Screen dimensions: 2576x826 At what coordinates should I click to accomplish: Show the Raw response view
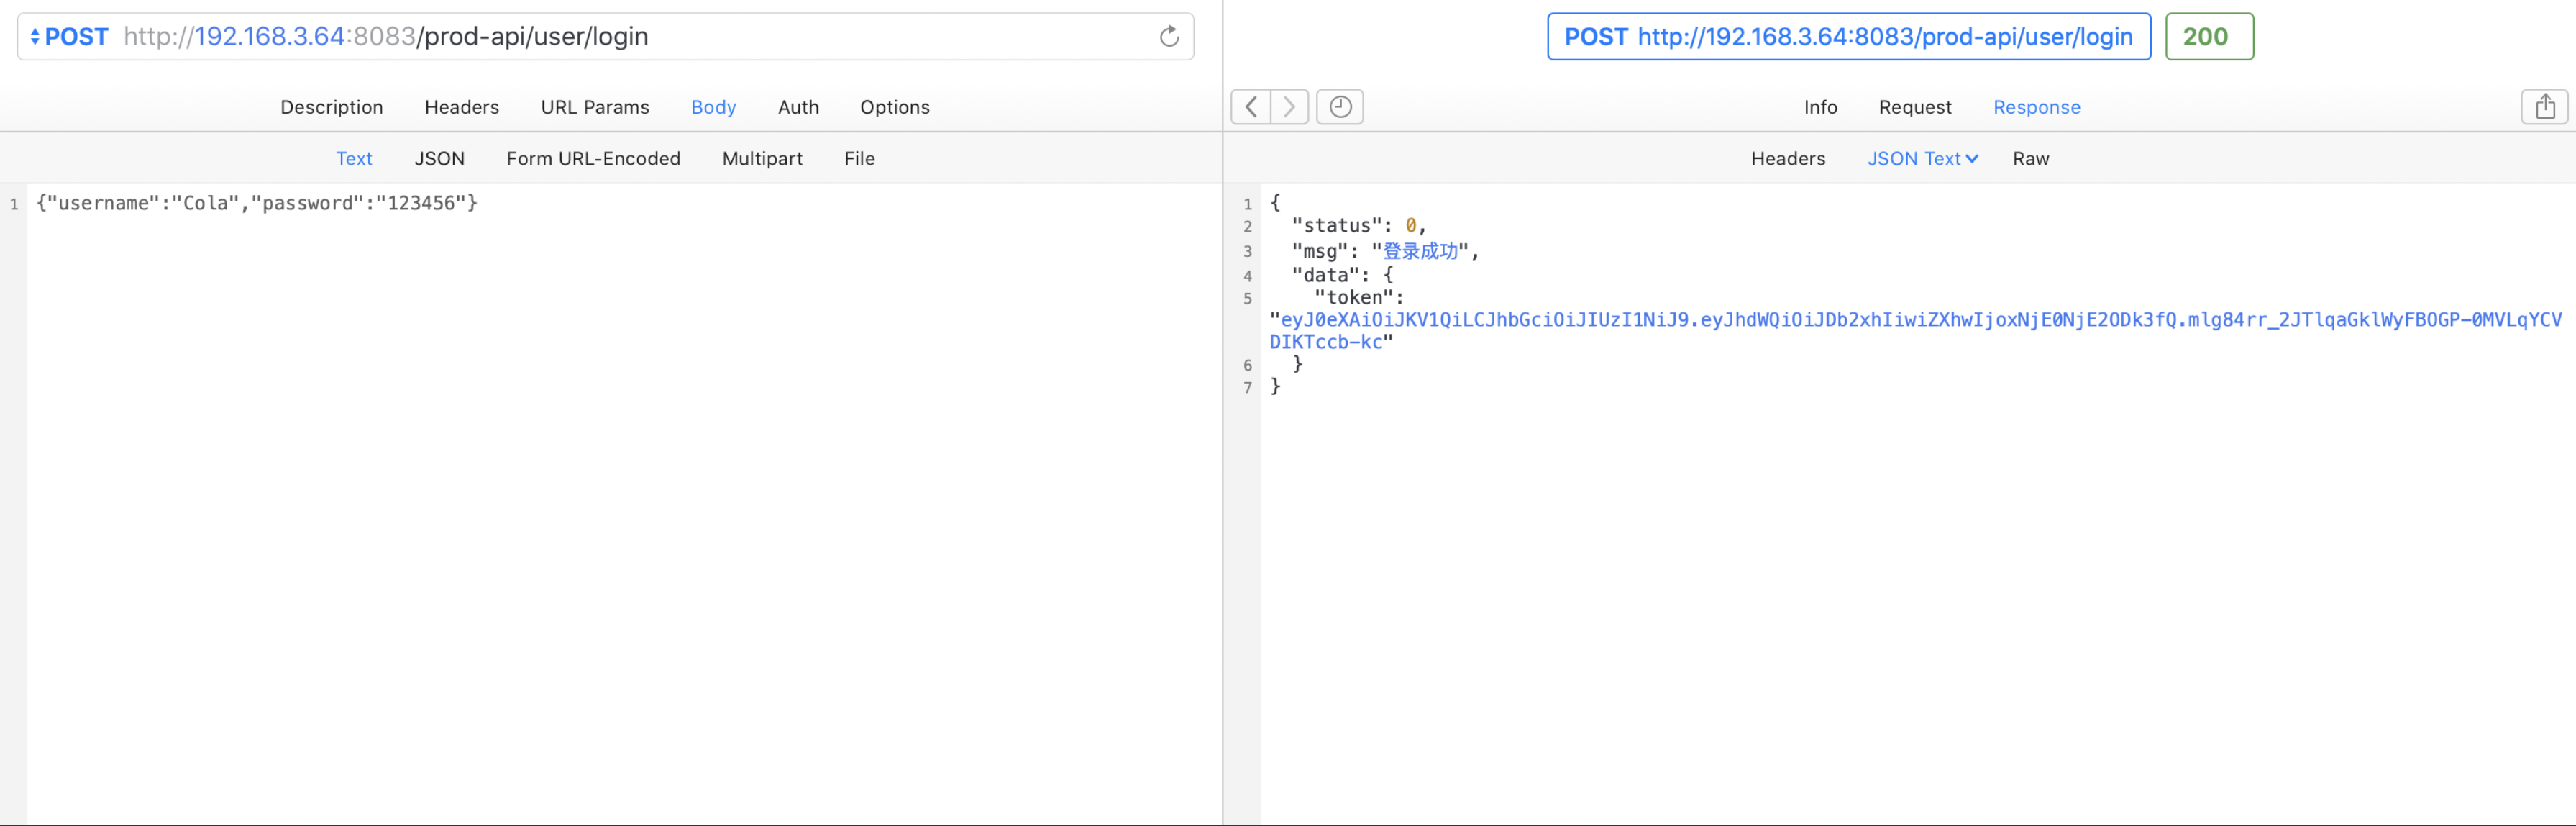tap(2030, 158)
